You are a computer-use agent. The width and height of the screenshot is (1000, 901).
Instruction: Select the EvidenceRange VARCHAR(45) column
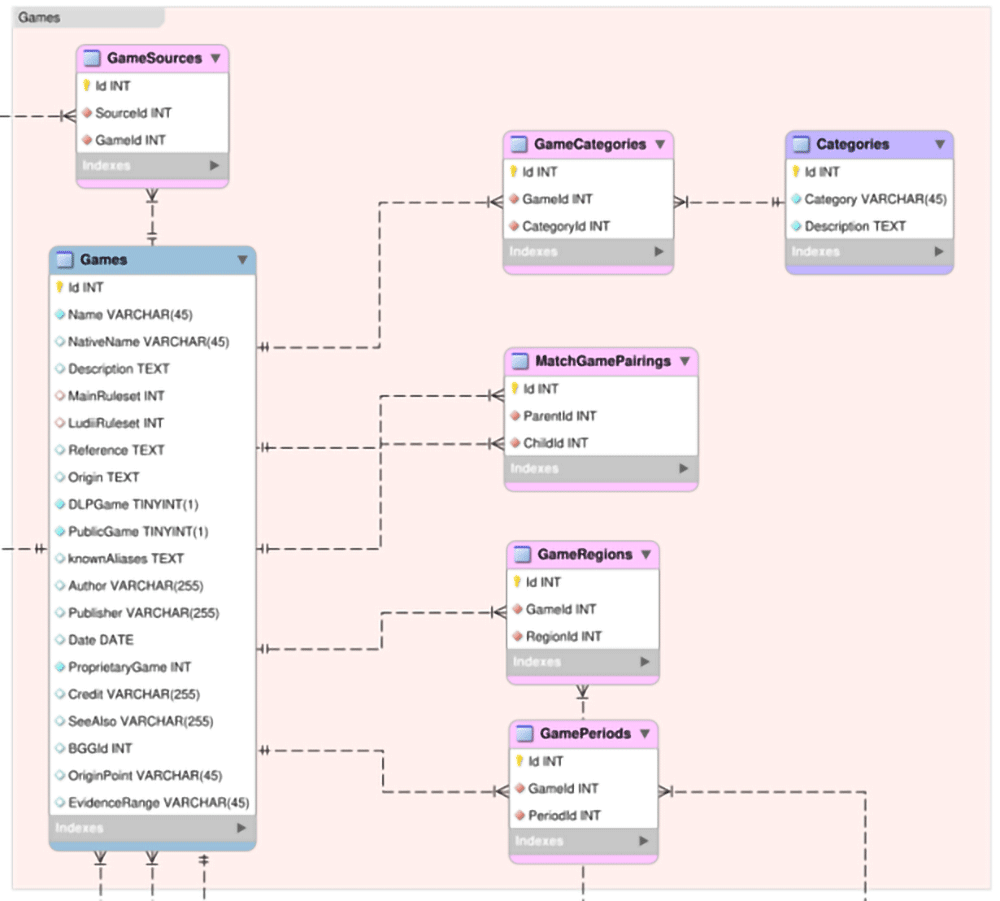click(x=152, y=803)
